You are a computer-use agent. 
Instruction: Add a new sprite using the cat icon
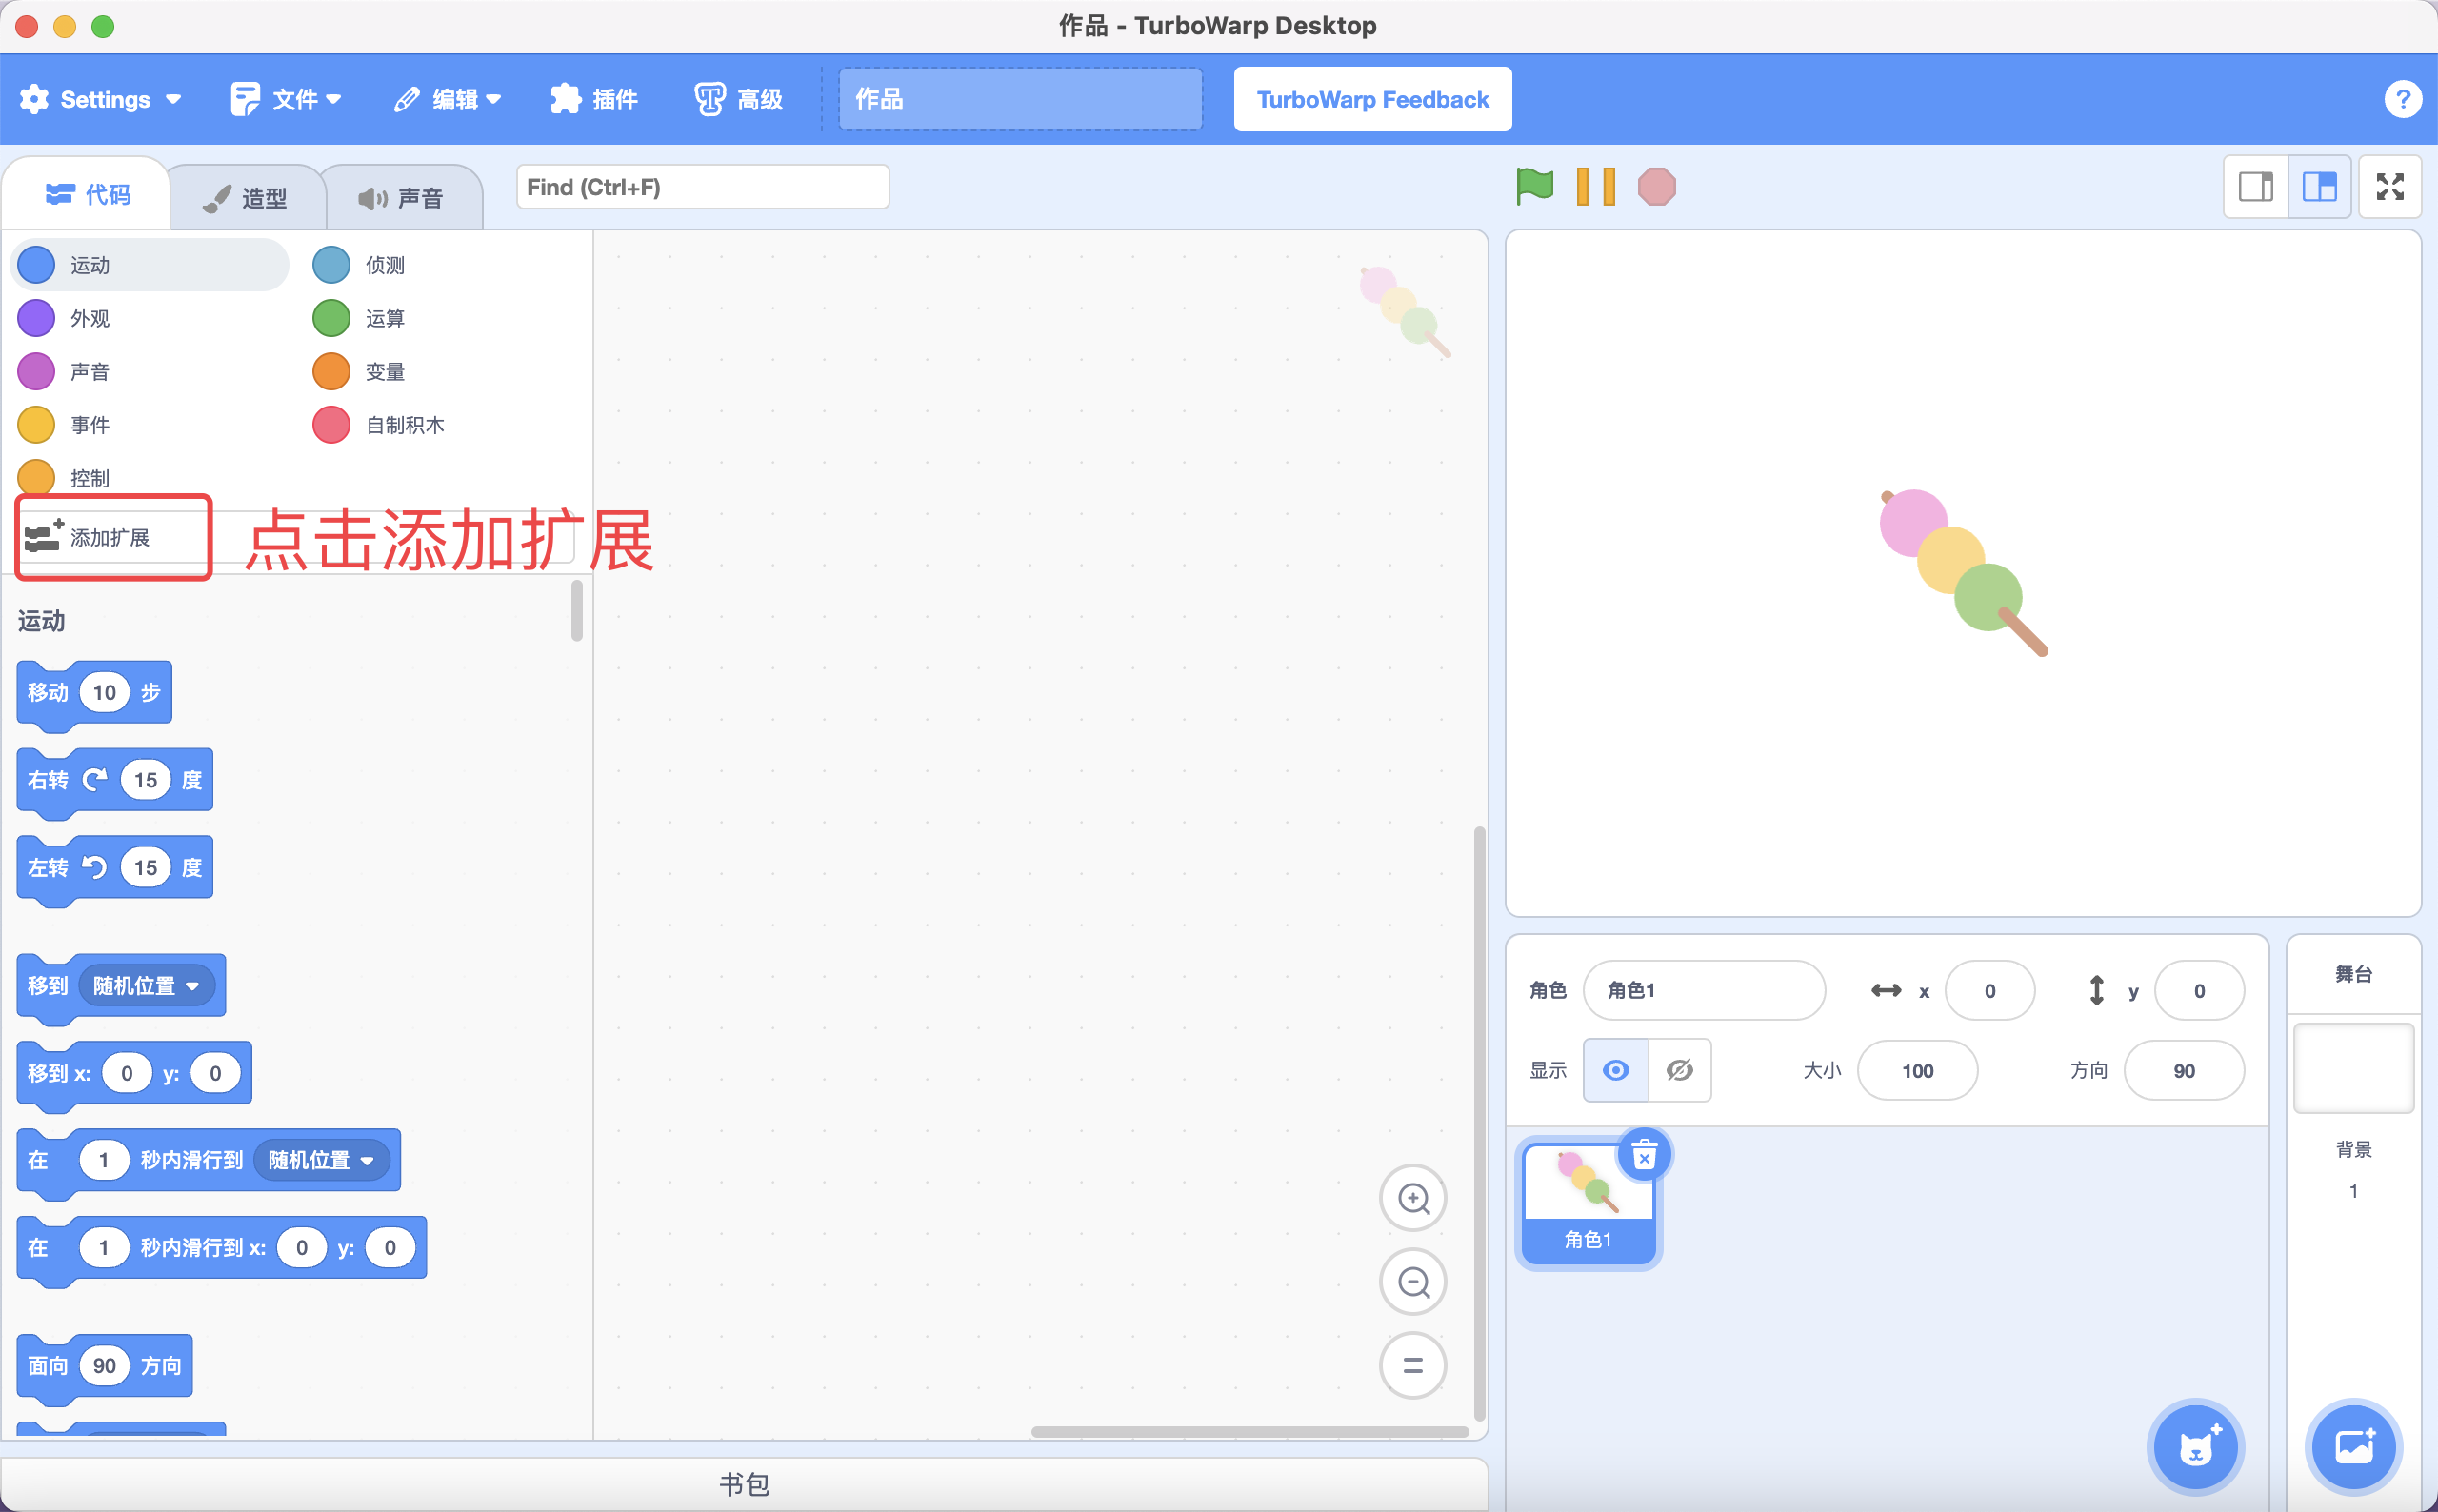(2196, 1446)
